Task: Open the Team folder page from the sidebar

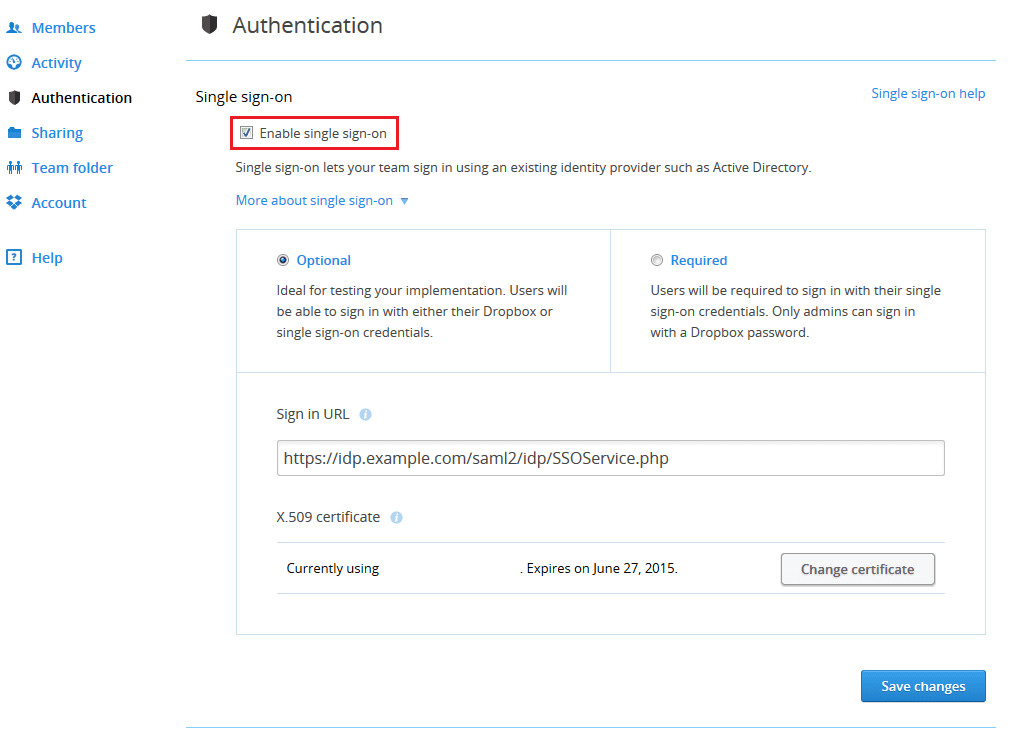Action: tap(73, 167)
